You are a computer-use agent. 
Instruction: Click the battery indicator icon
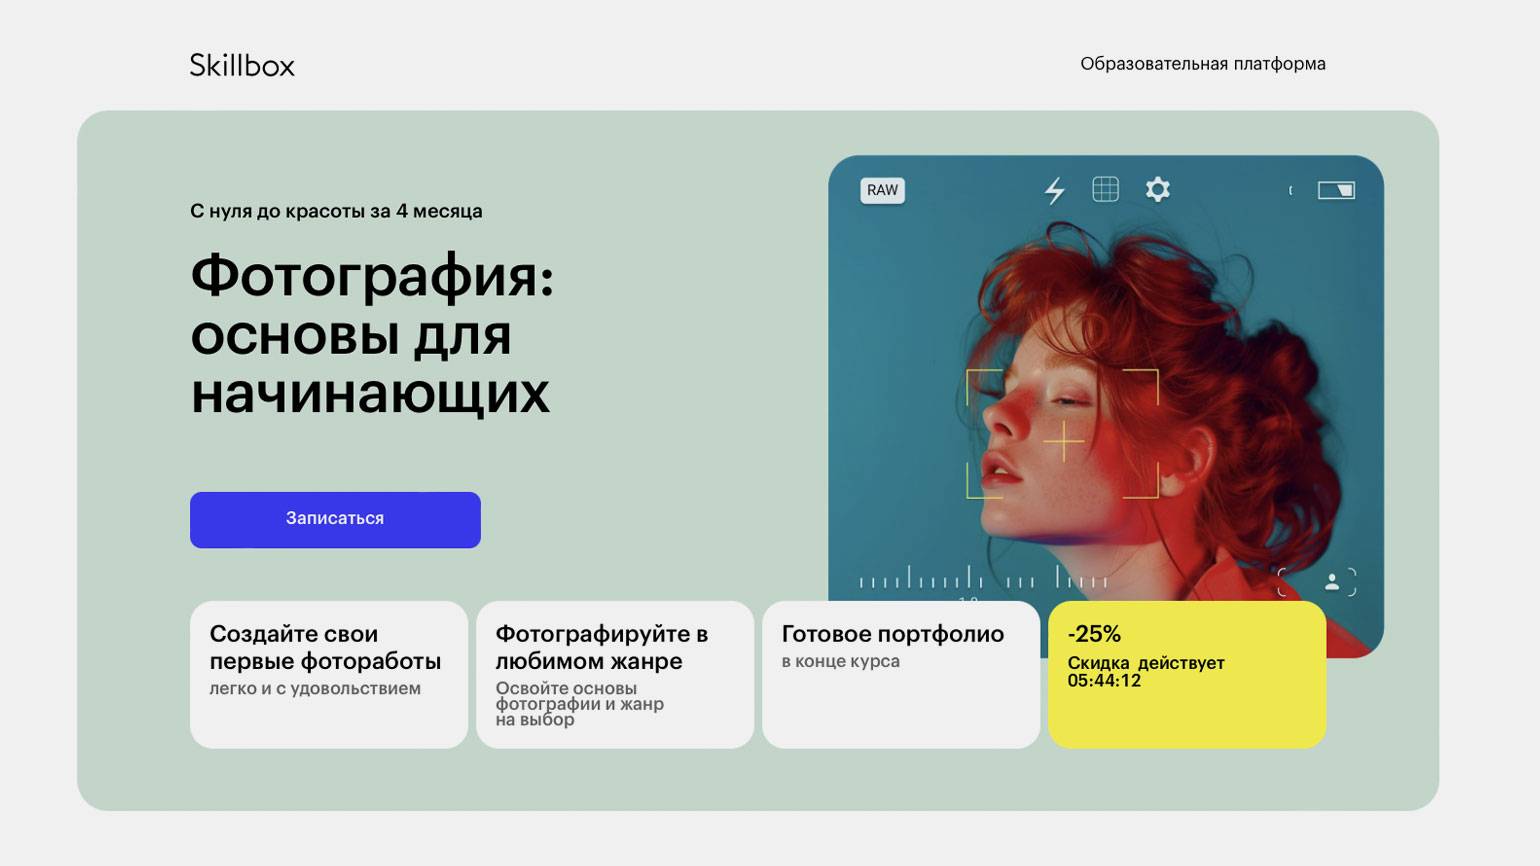1336,190
